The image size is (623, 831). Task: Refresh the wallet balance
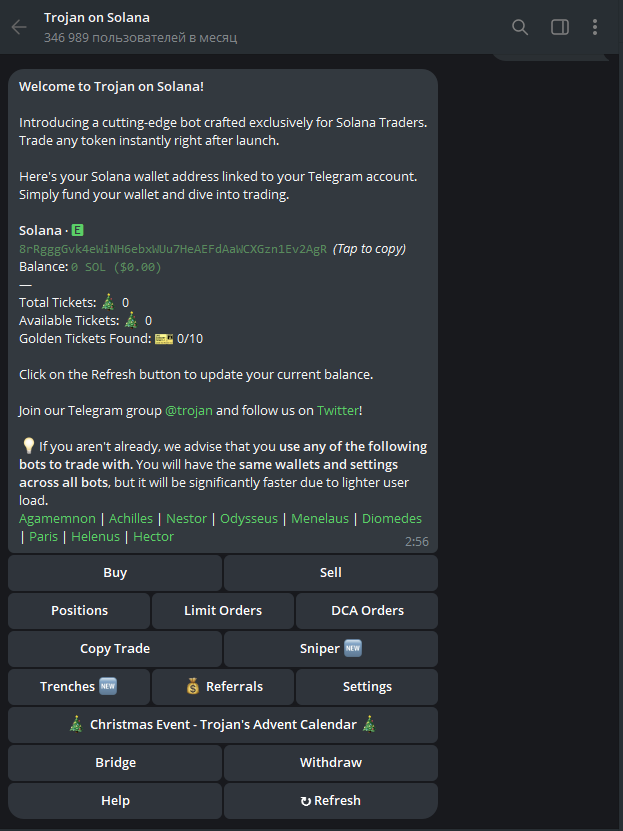tap(331, 801)
